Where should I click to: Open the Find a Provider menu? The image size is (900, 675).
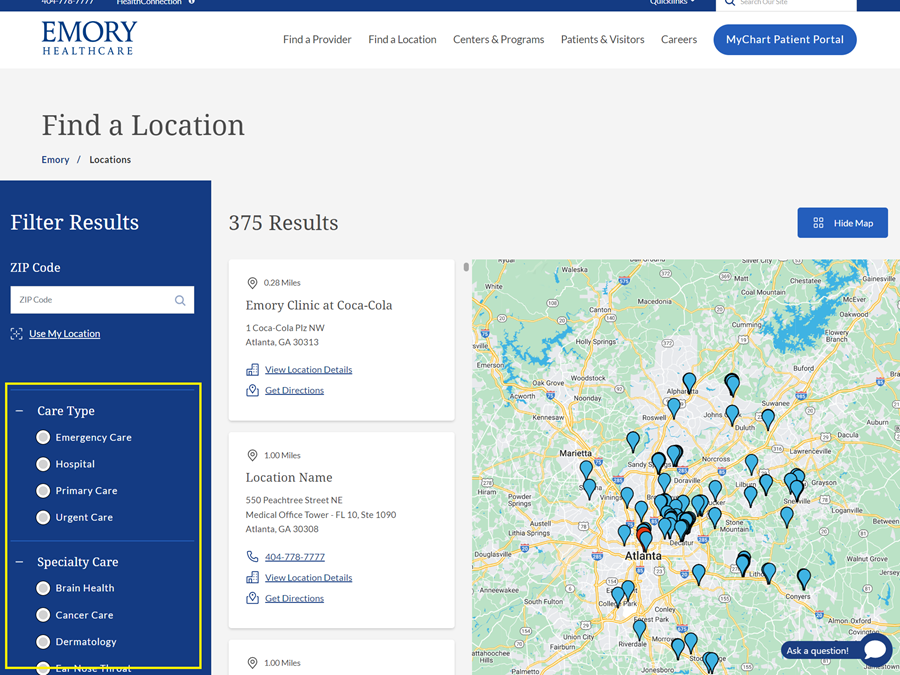(x=317, y=40)
